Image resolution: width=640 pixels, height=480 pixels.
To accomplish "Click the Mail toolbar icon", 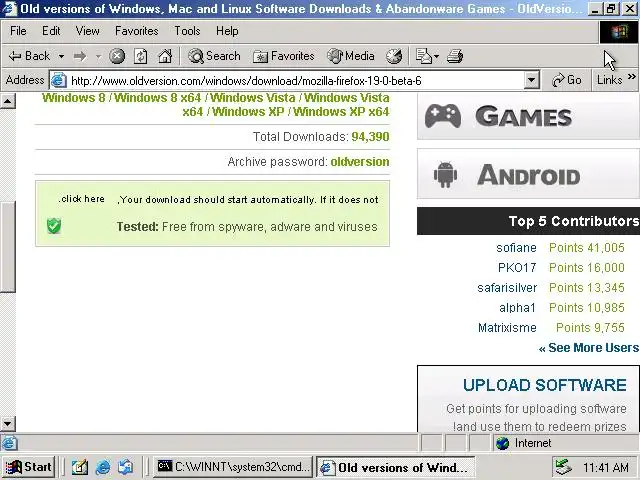I will pos(423,56).
